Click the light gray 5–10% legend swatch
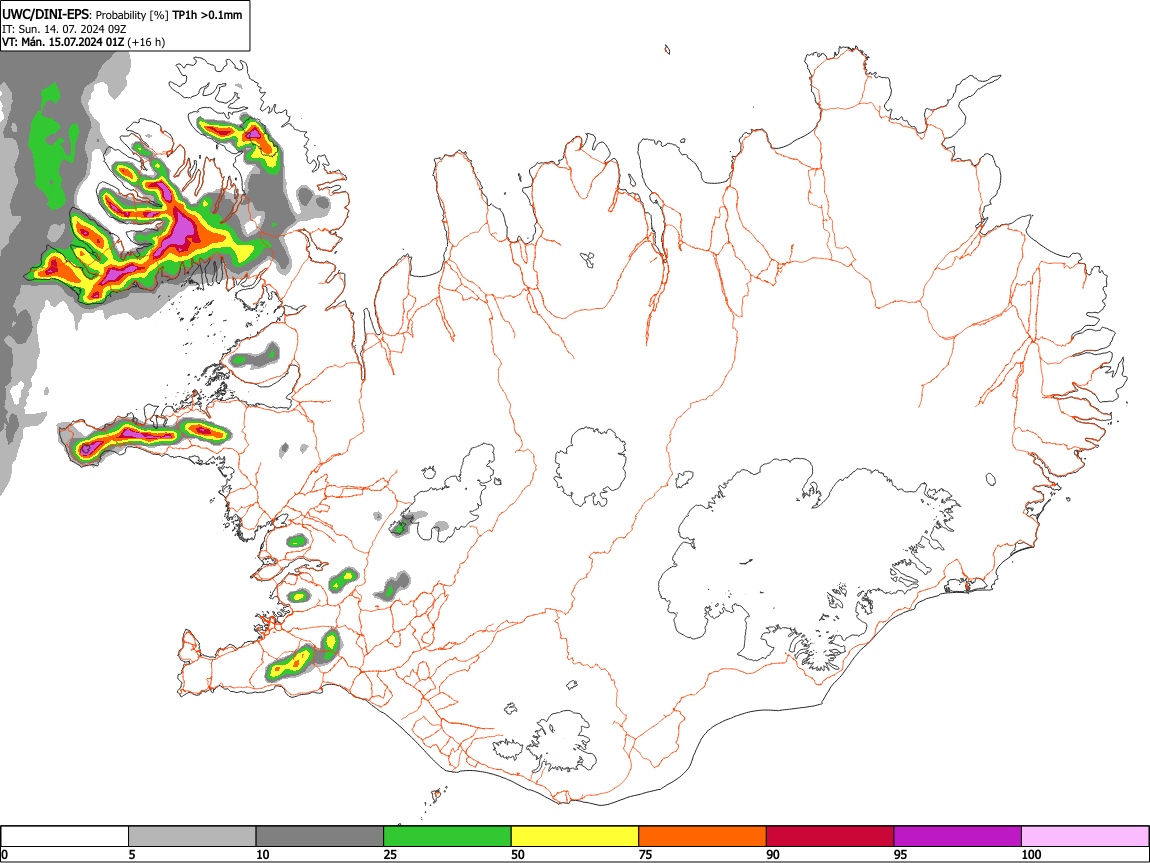This screenshot has width=1150, height=863. pyautogui.click(x=192, y=837)
